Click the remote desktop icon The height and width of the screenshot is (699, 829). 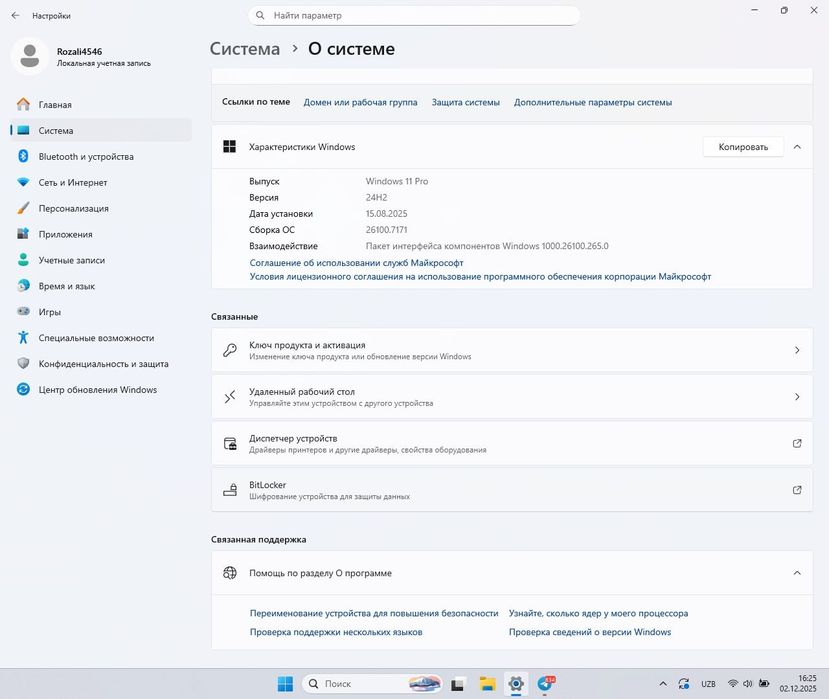[229, 397]
